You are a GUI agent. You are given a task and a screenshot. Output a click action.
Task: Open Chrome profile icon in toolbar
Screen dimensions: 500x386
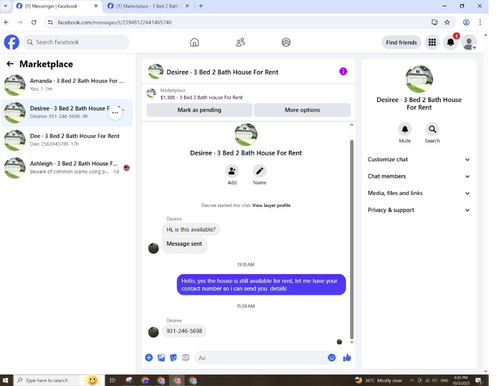point(466,22)
